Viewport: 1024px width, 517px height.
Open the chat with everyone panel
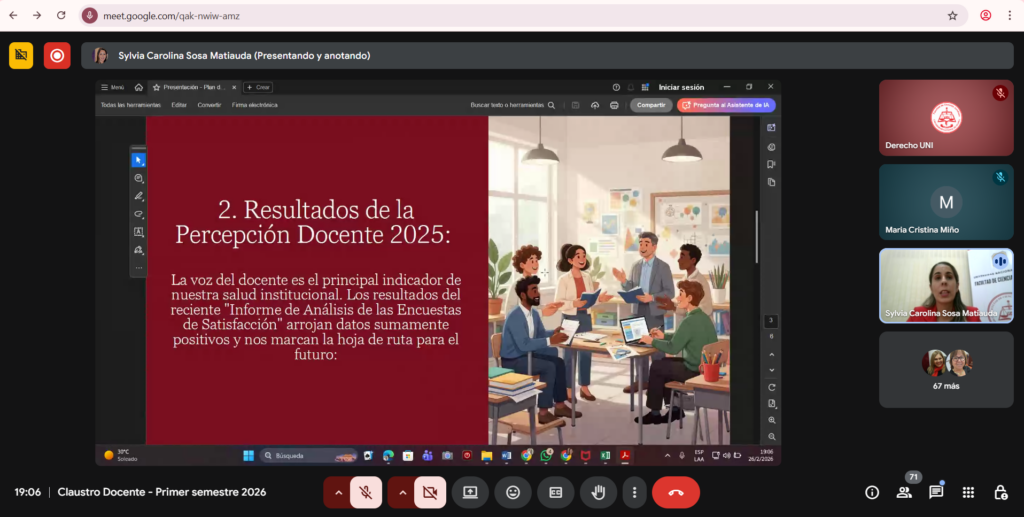click(x=936, y=492)
